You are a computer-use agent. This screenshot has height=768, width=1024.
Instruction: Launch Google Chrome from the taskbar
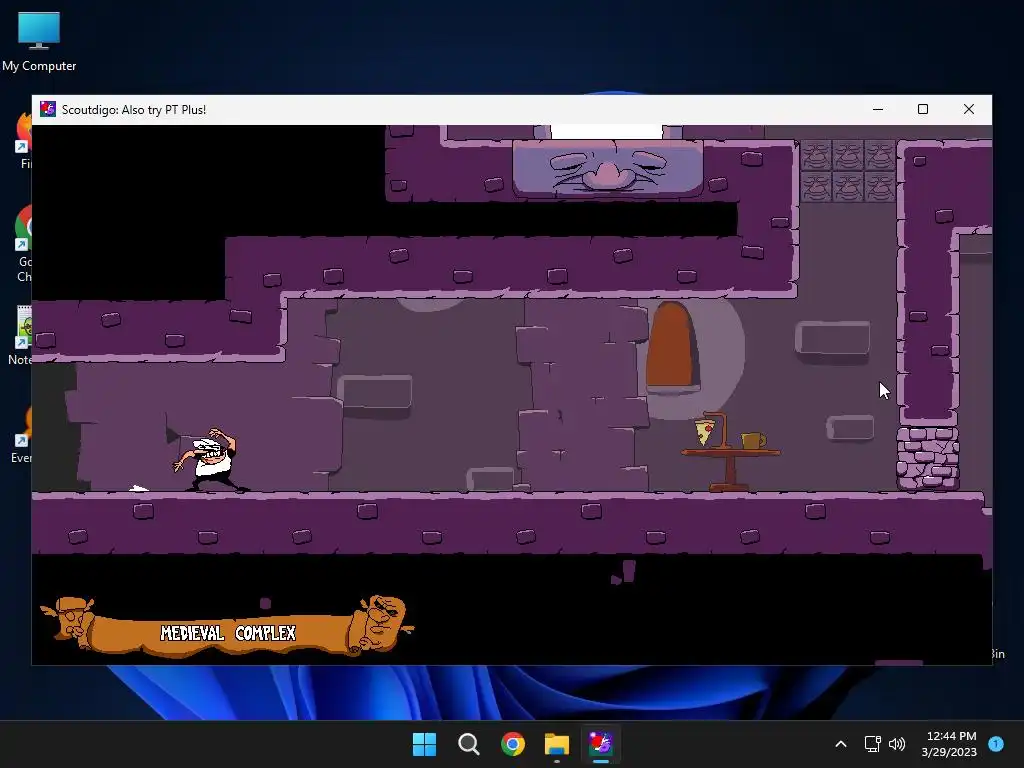click(513, 744)
